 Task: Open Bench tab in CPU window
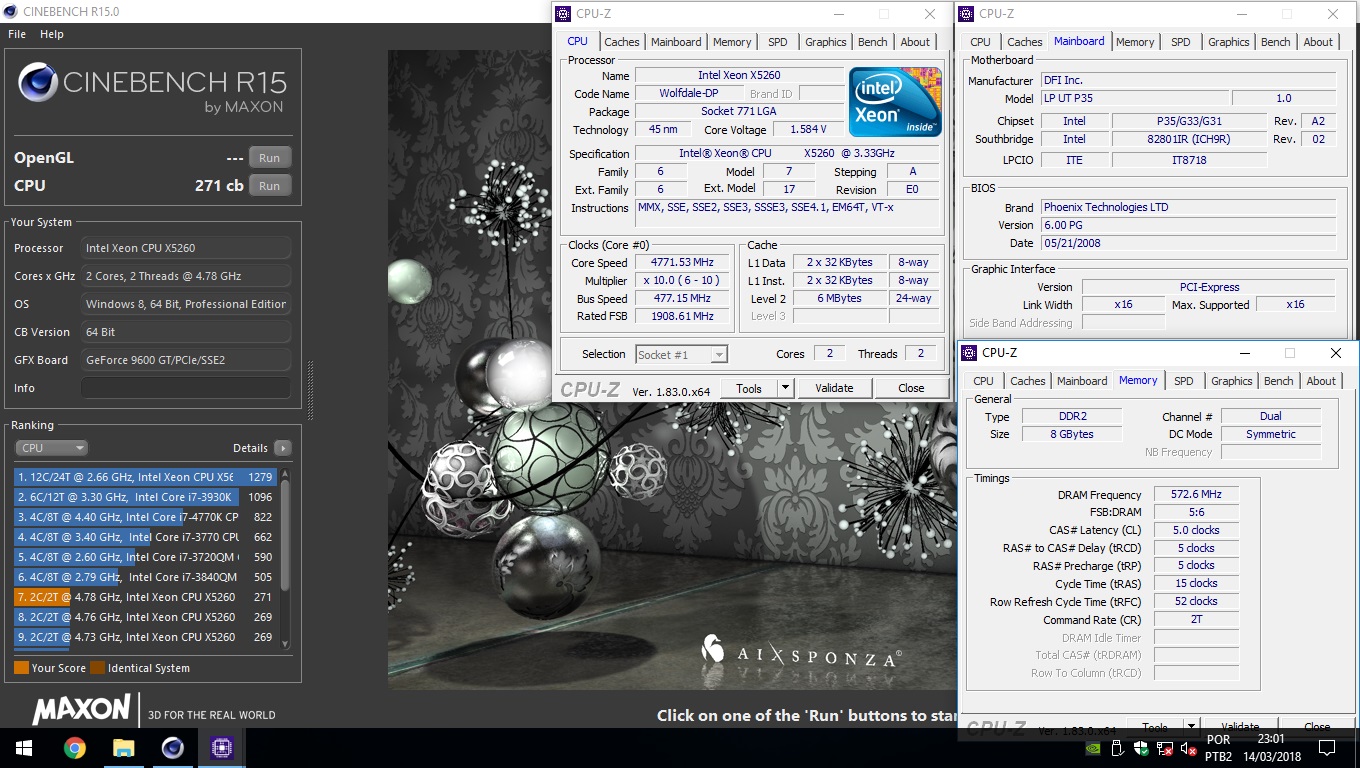coord(873,42)
